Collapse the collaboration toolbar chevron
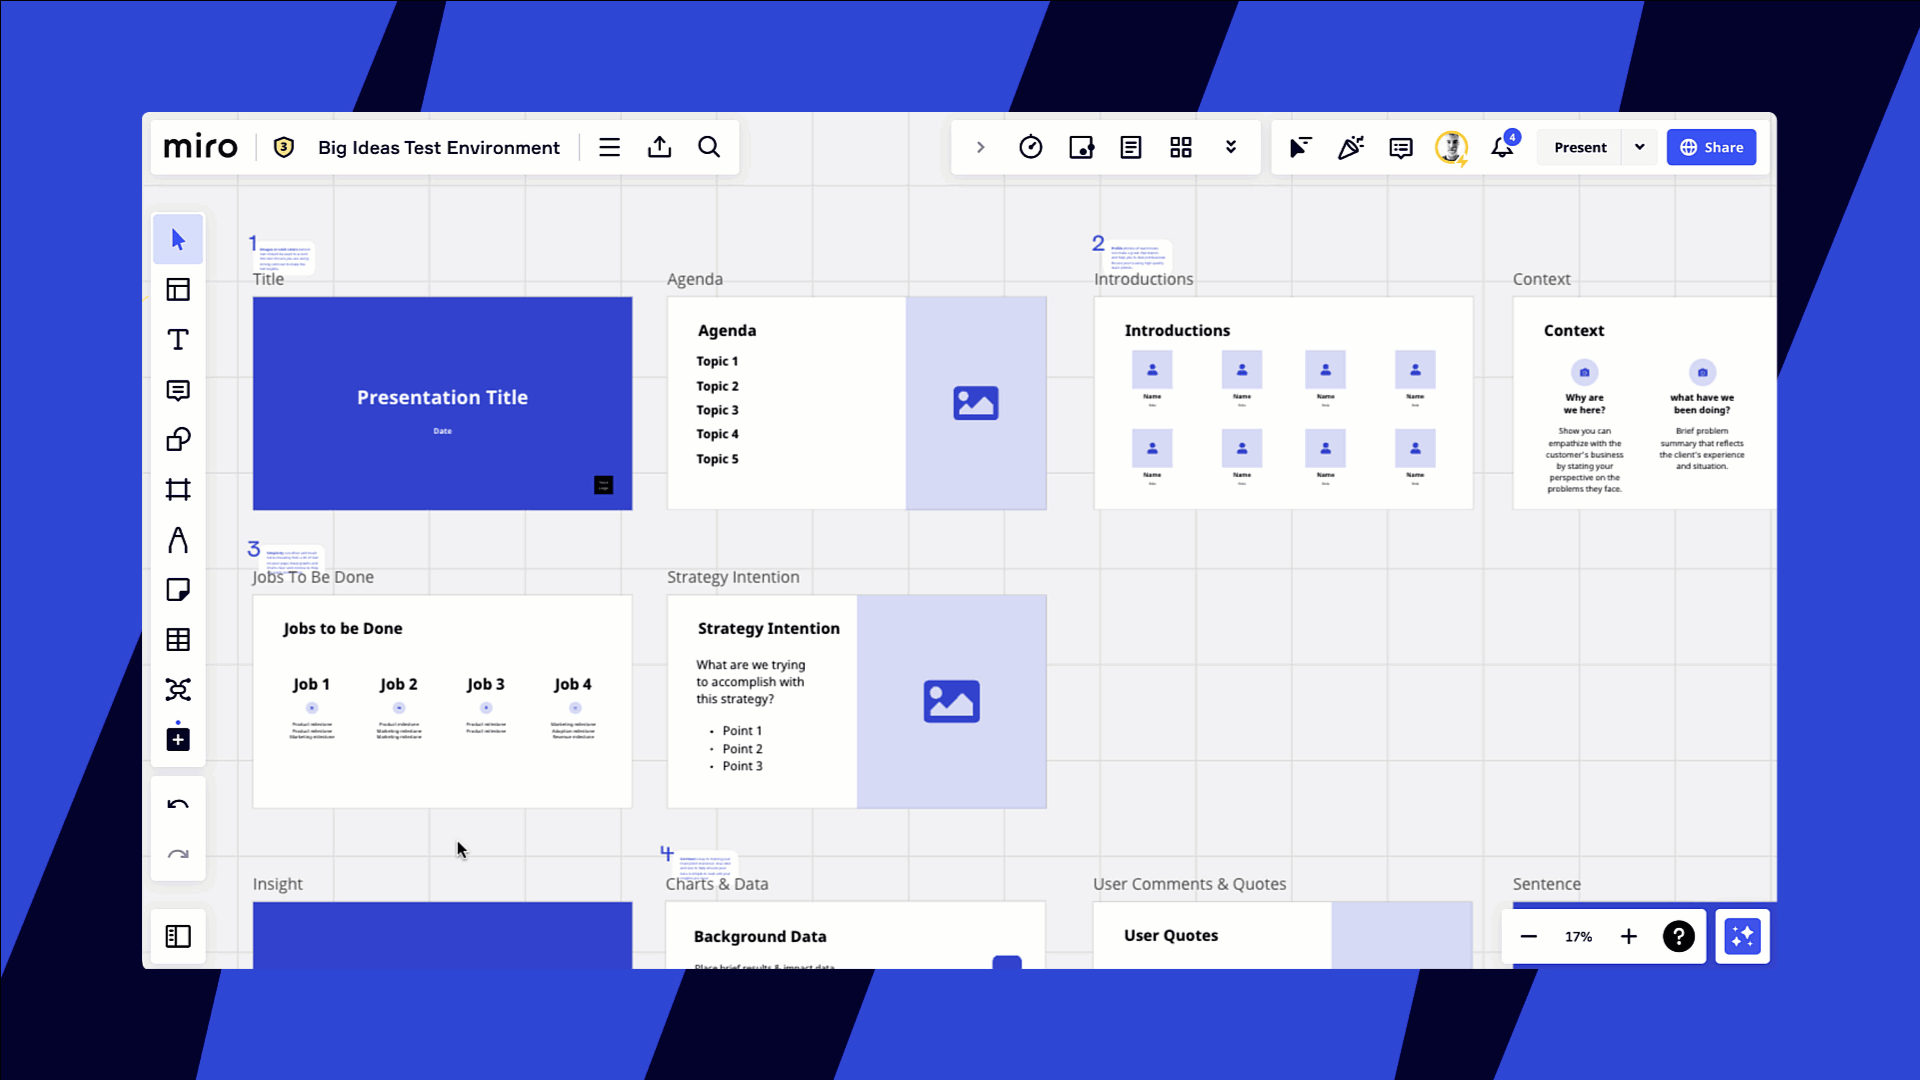Image resolution: width=1920 pixels, height=1080 pixels. point(980,148)
